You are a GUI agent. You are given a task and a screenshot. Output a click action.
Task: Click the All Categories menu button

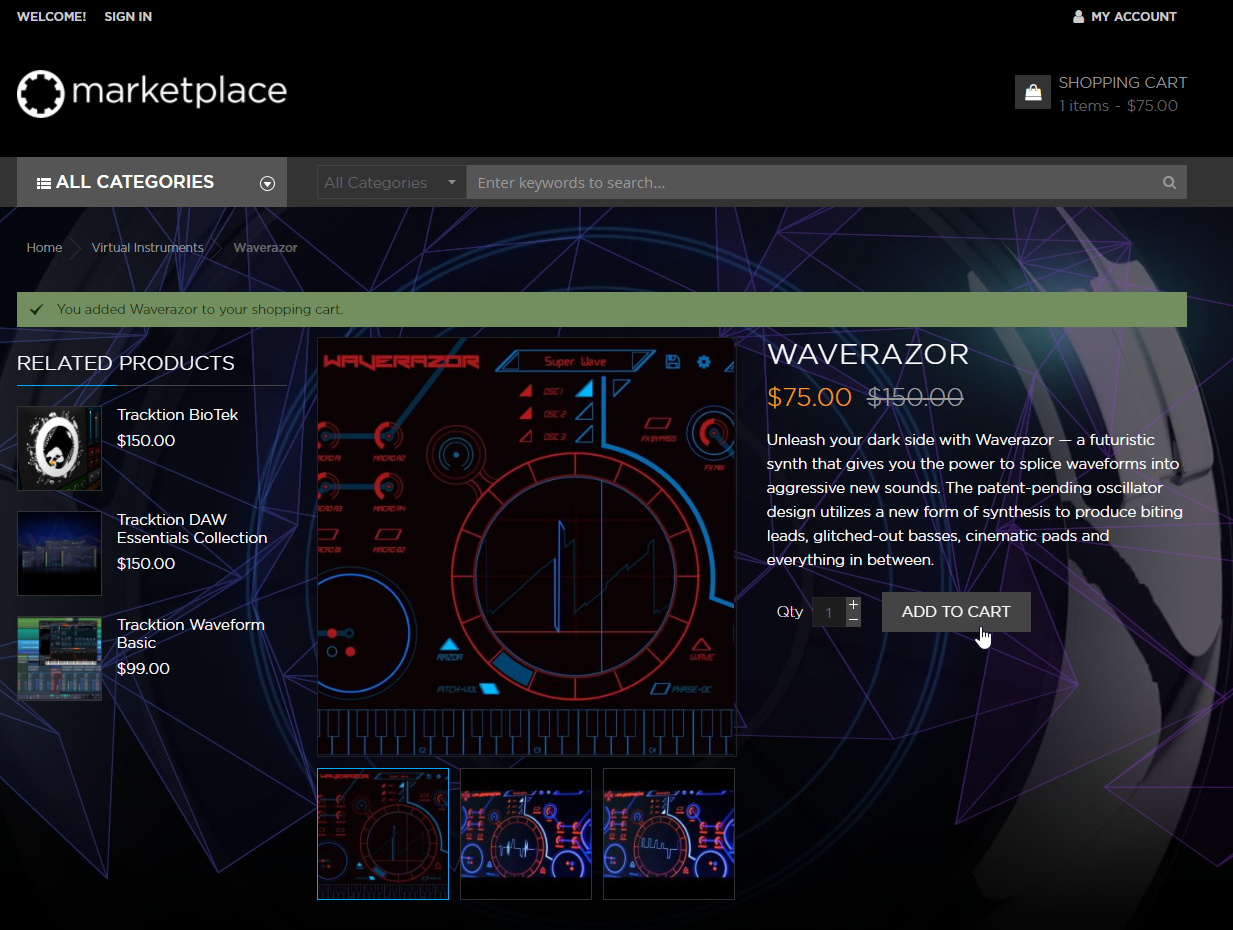(152, 182)
